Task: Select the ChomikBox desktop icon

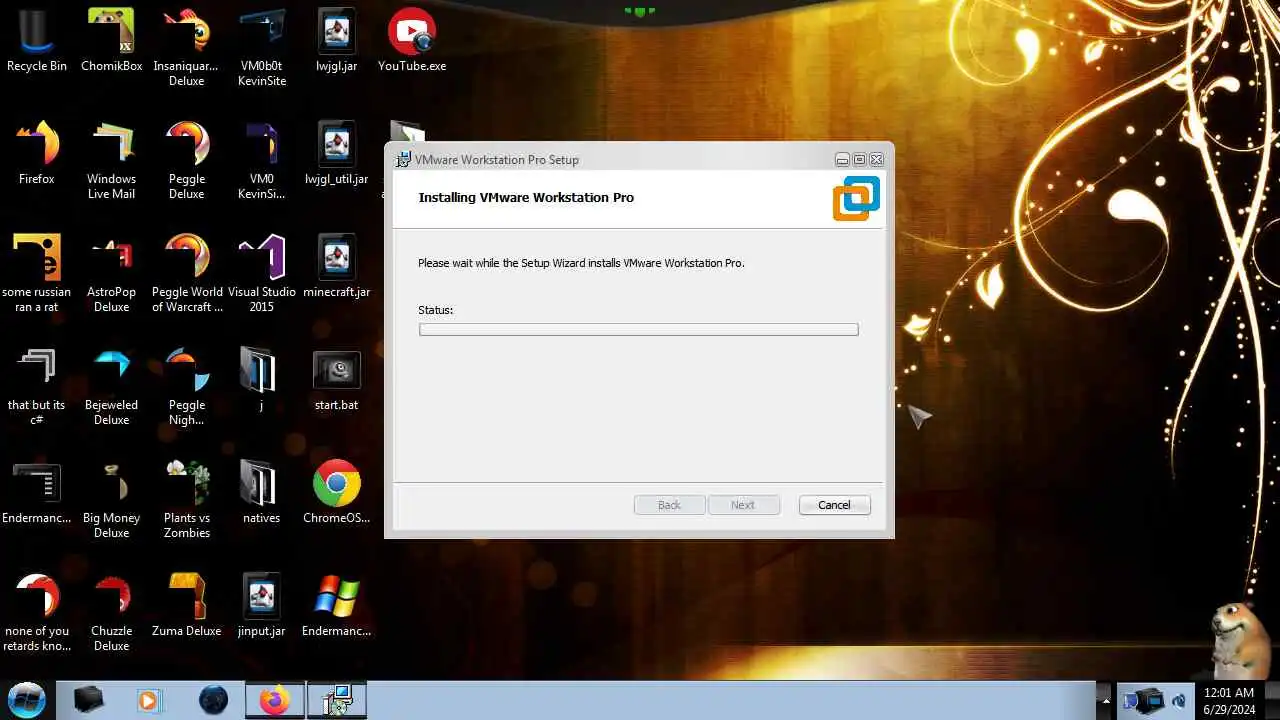Action: 111,40
